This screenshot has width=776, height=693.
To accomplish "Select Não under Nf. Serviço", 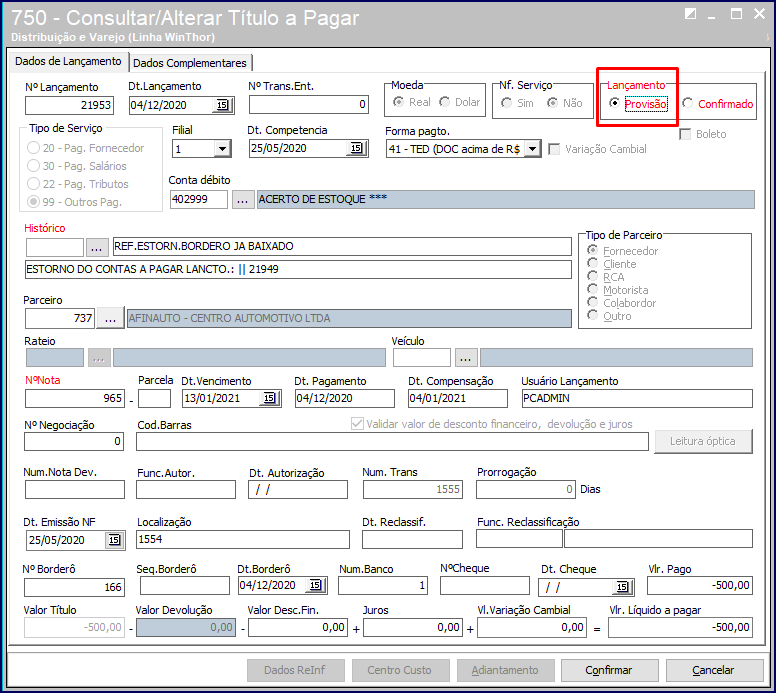I will [552, 102].
